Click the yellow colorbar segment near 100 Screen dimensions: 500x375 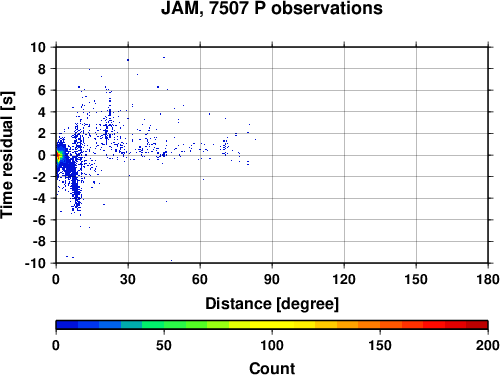click(272, 325)
